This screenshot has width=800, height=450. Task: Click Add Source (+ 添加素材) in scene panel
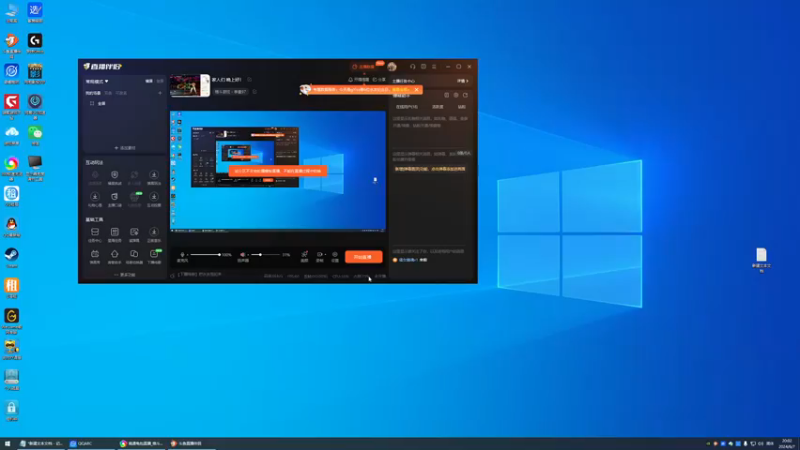click(125, 148)
